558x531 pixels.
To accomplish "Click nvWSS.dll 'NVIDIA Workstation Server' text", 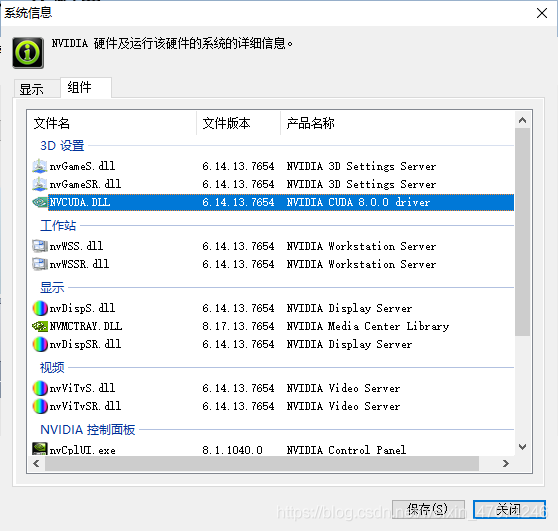I will point(361,246).
